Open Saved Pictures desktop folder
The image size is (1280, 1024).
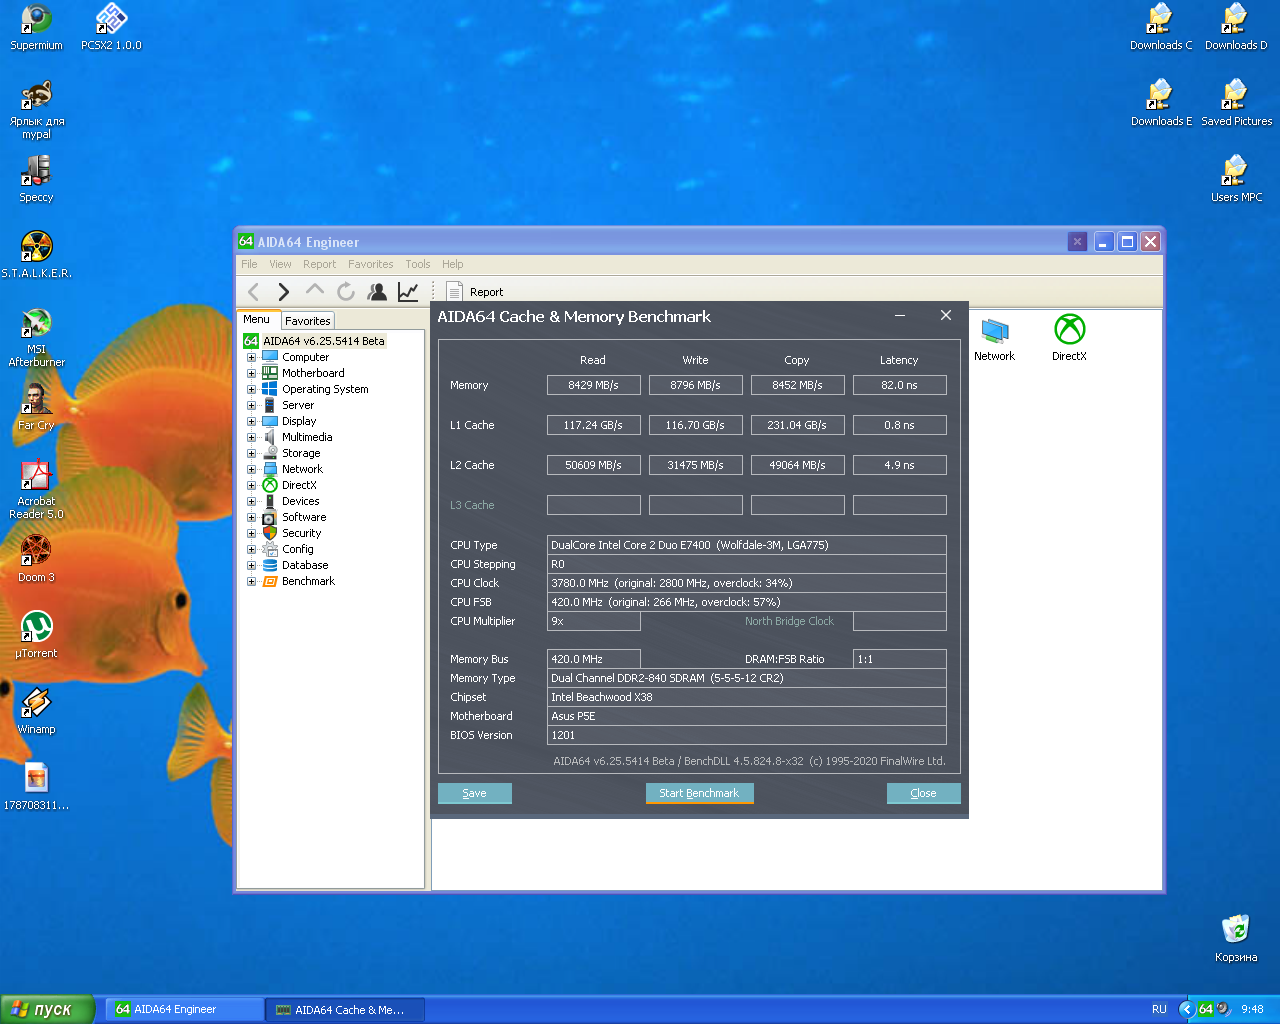[1236, 103]
